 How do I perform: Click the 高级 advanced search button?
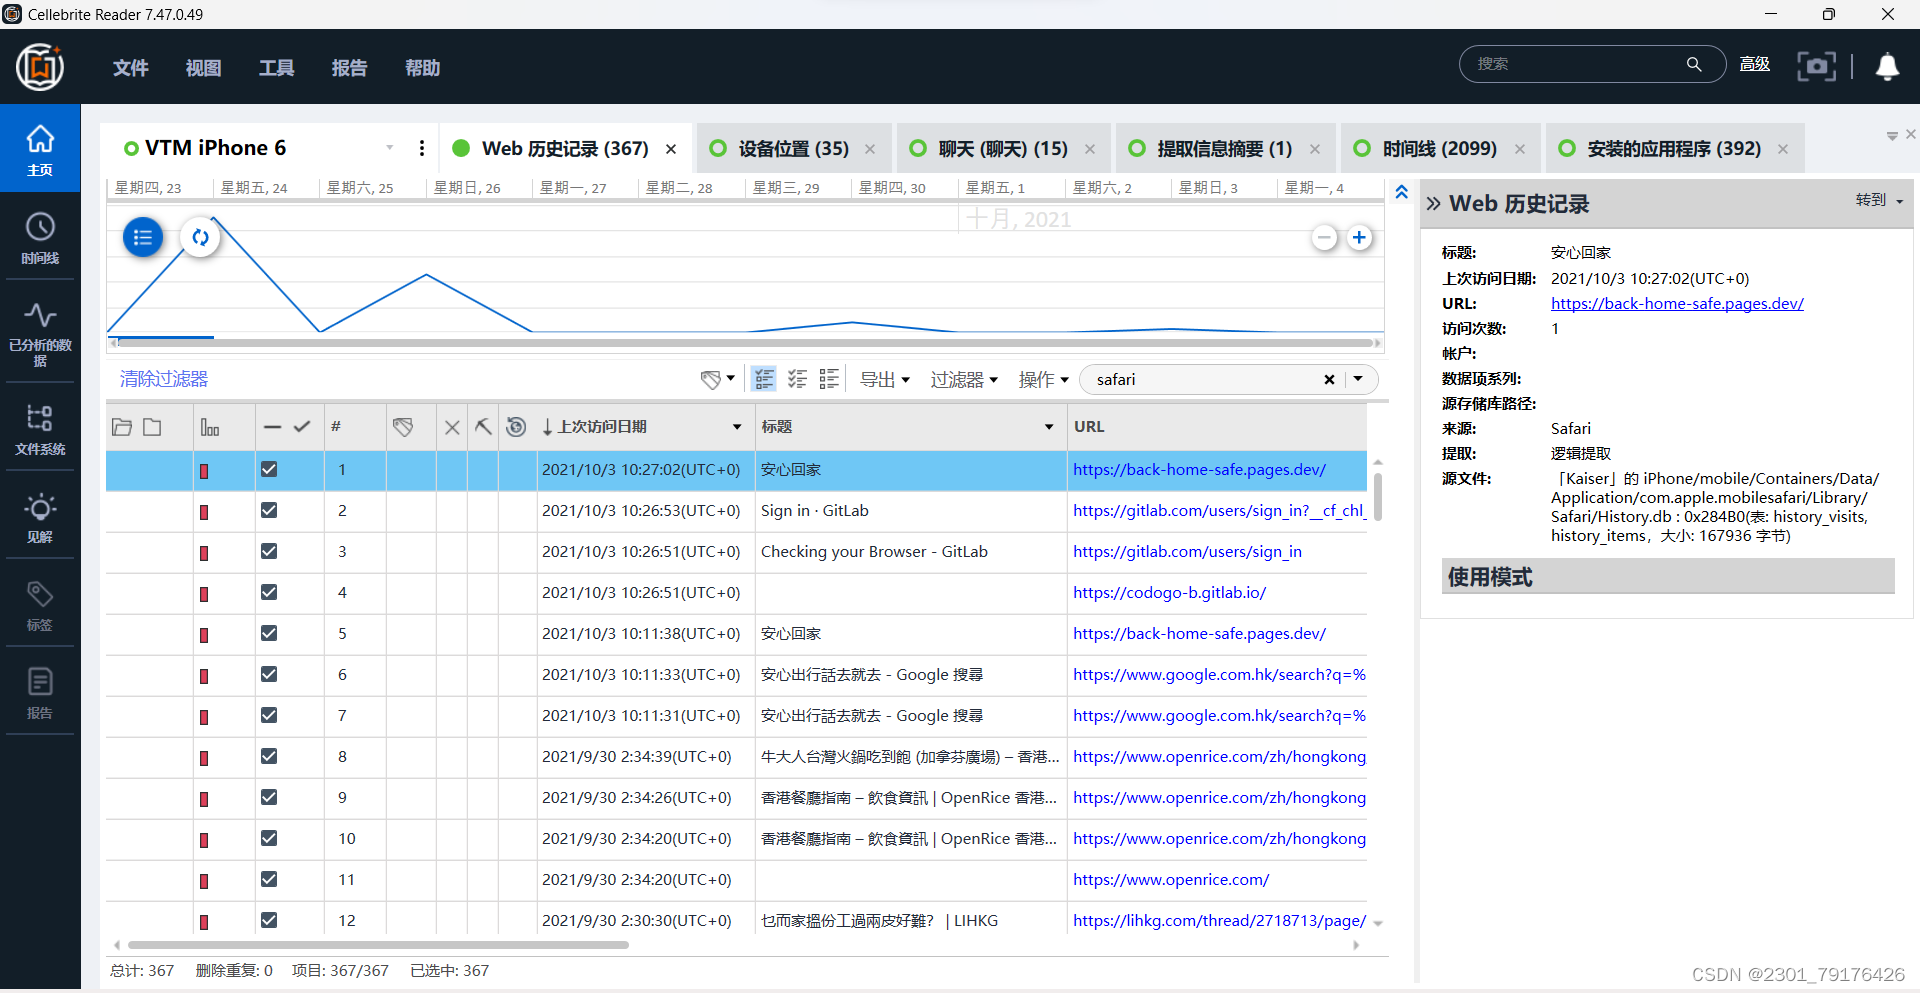tap(1755, 64)
